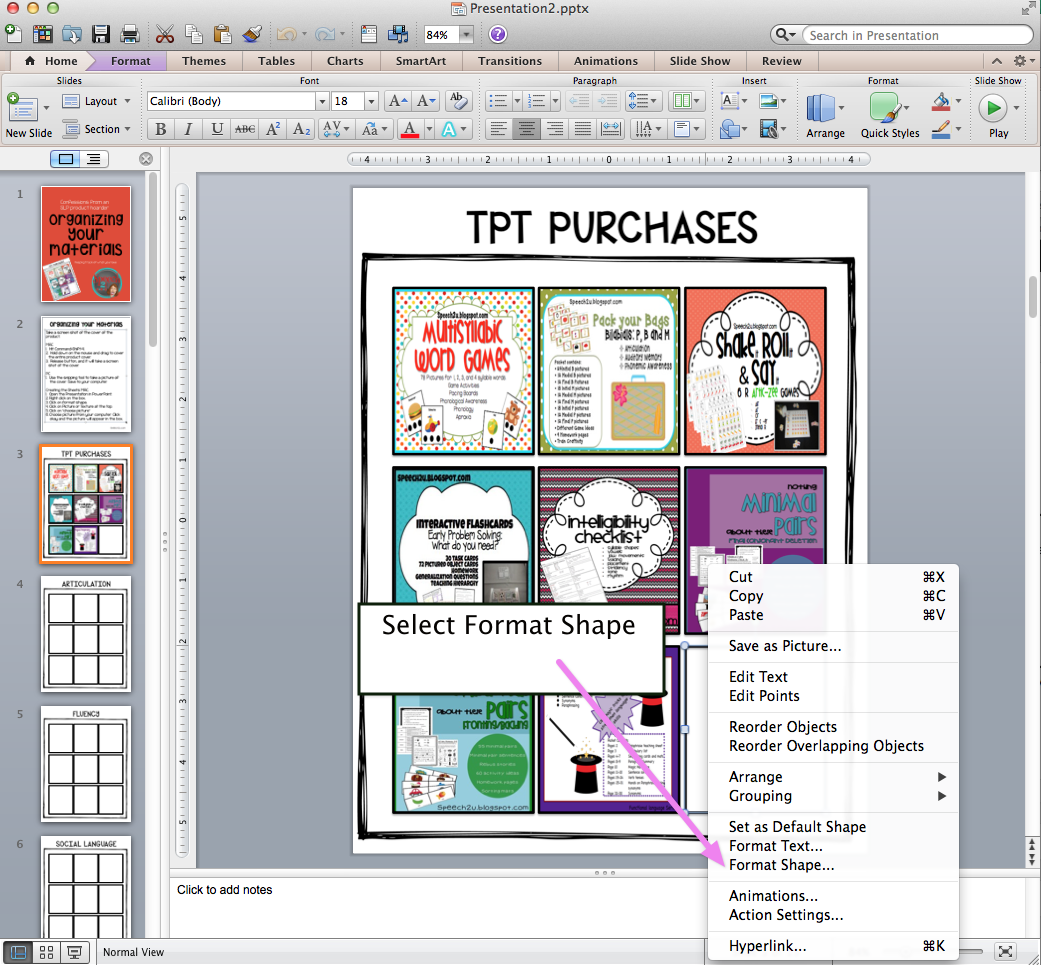
Task: Select the Articulation slide 4 thumbnail
Action: [86, 634]
